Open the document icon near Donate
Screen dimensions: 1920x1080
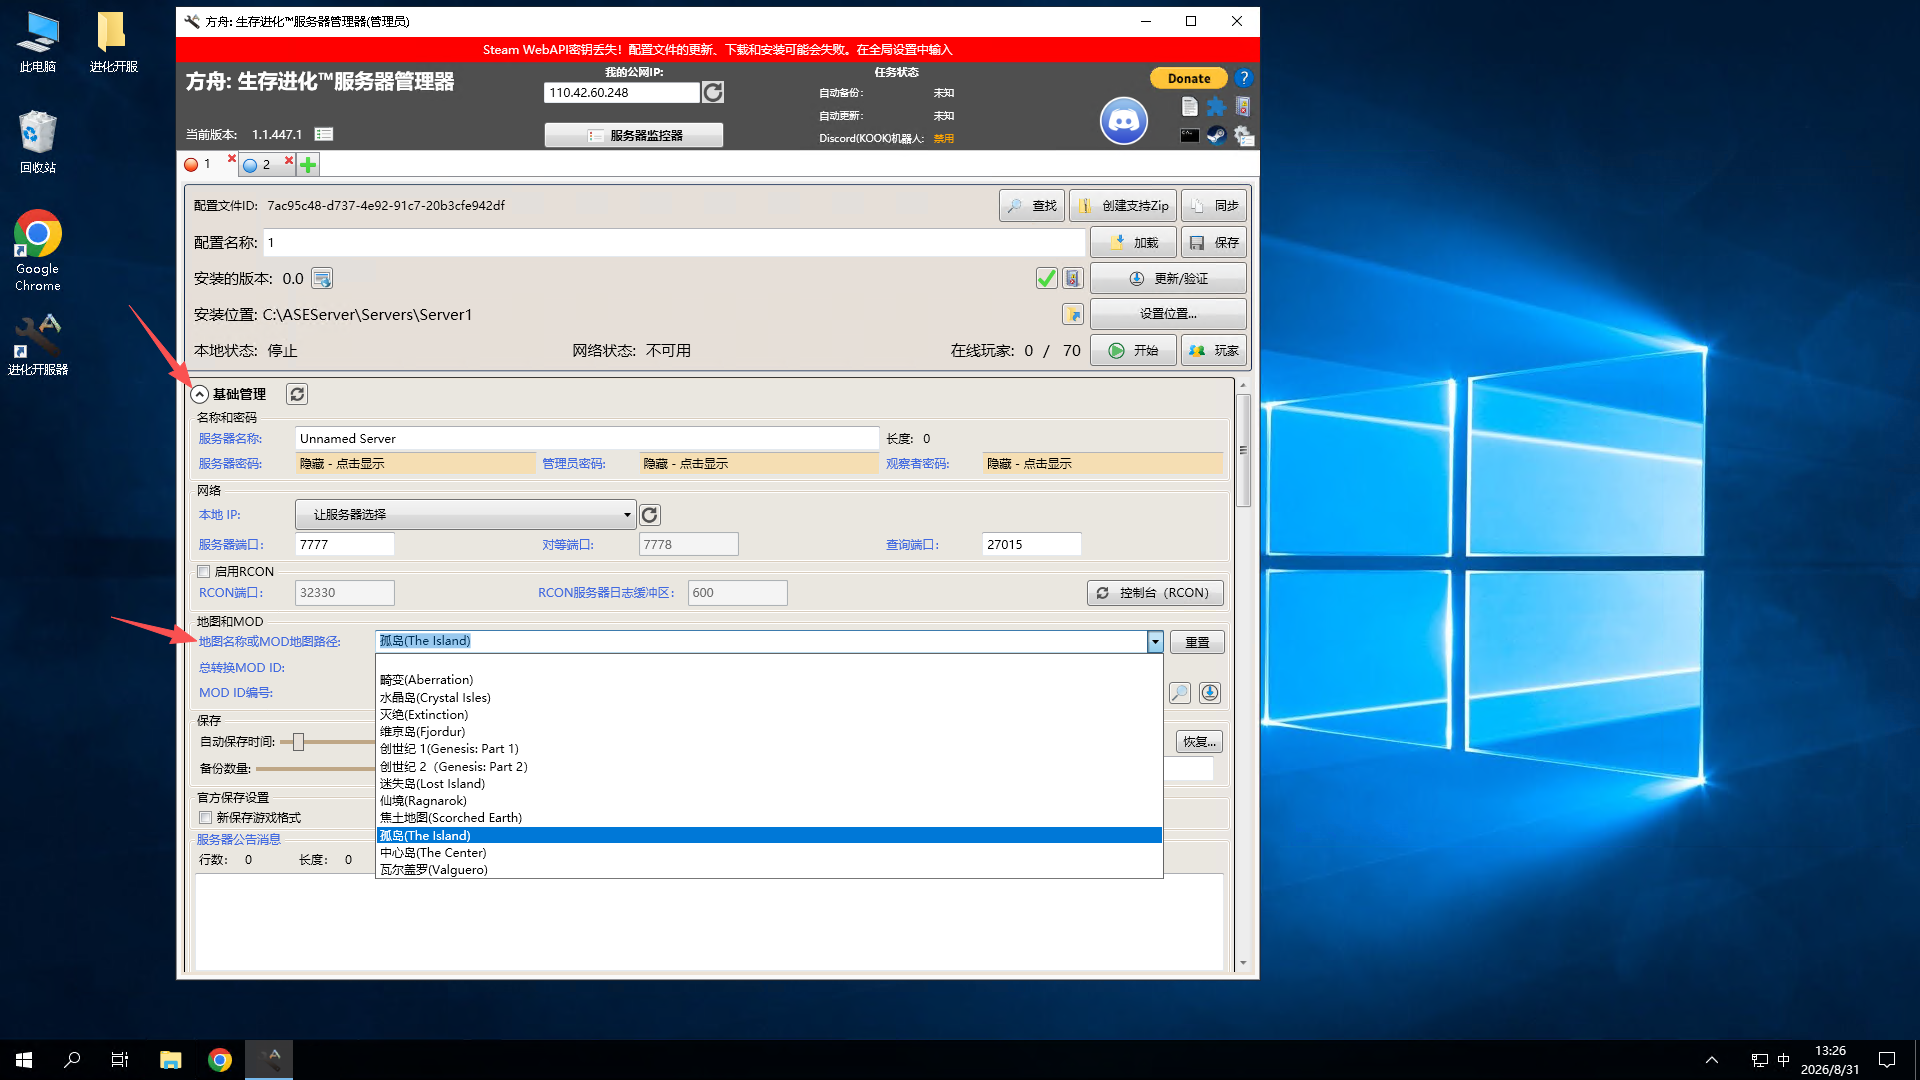click(1189, 106)
